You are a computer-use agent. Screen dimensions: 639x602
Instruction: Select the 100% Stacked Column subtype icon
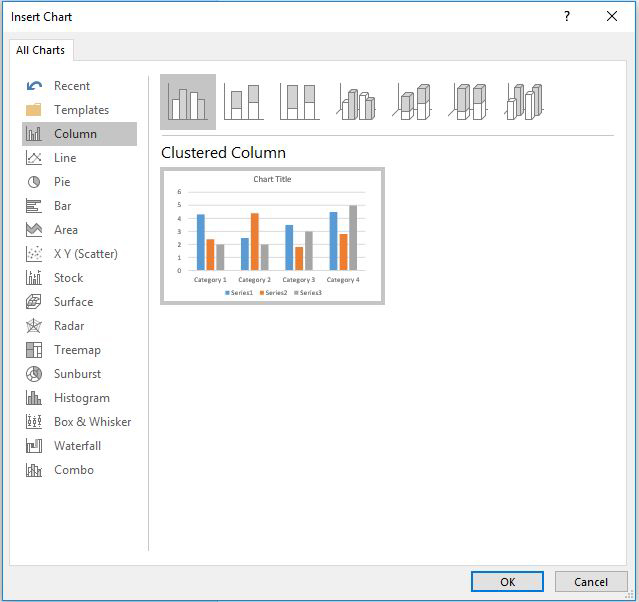[300, 102]
